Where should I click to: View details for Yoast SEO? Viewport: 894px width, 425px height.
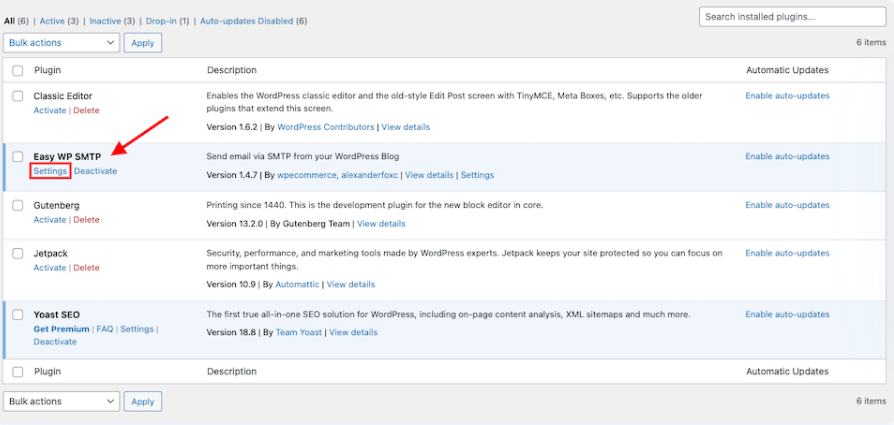(x=353, y=332)
